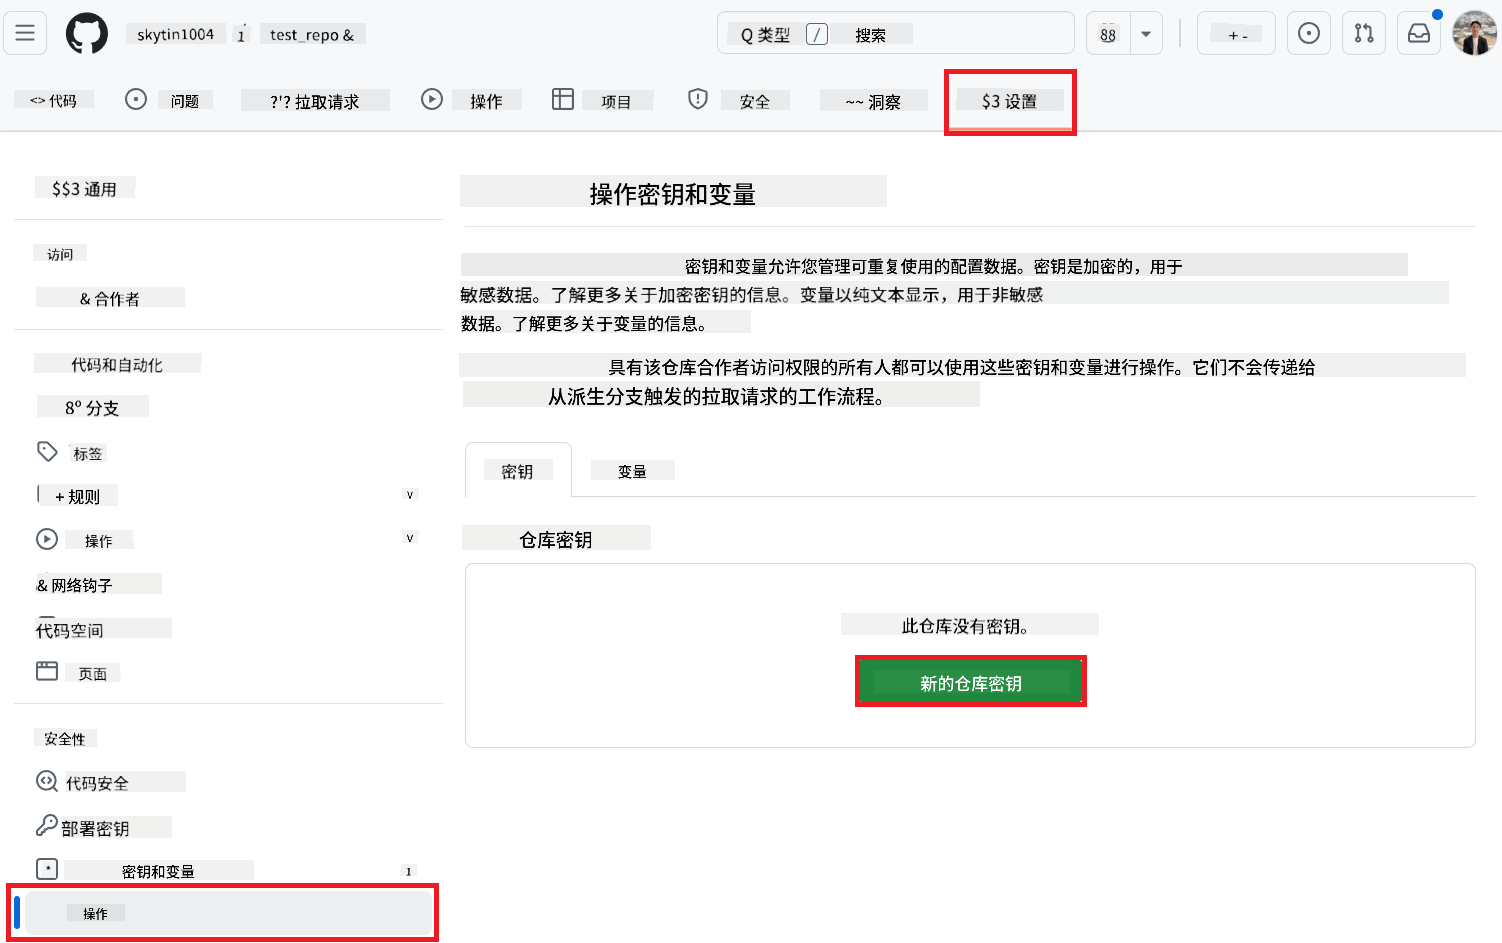Open test_repo repository link
Image resolution: width=1502 pixels, height=943 pixels.
(x=312, y=34)
